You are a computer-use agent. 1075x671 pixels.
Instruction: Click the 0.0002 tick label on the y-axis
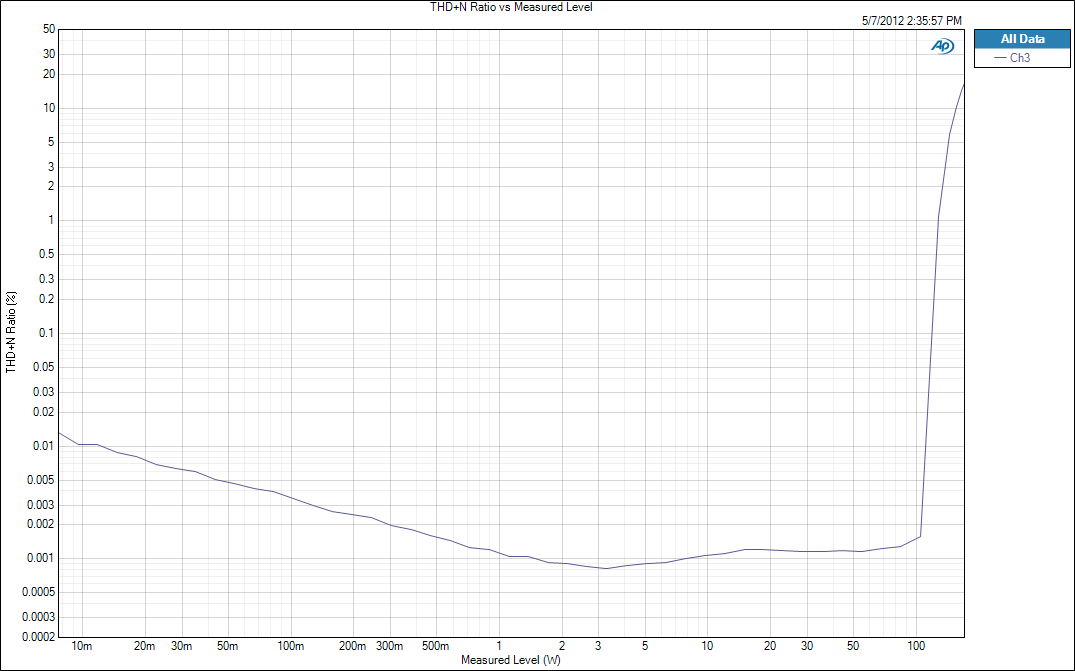click(x=38, y=637)
